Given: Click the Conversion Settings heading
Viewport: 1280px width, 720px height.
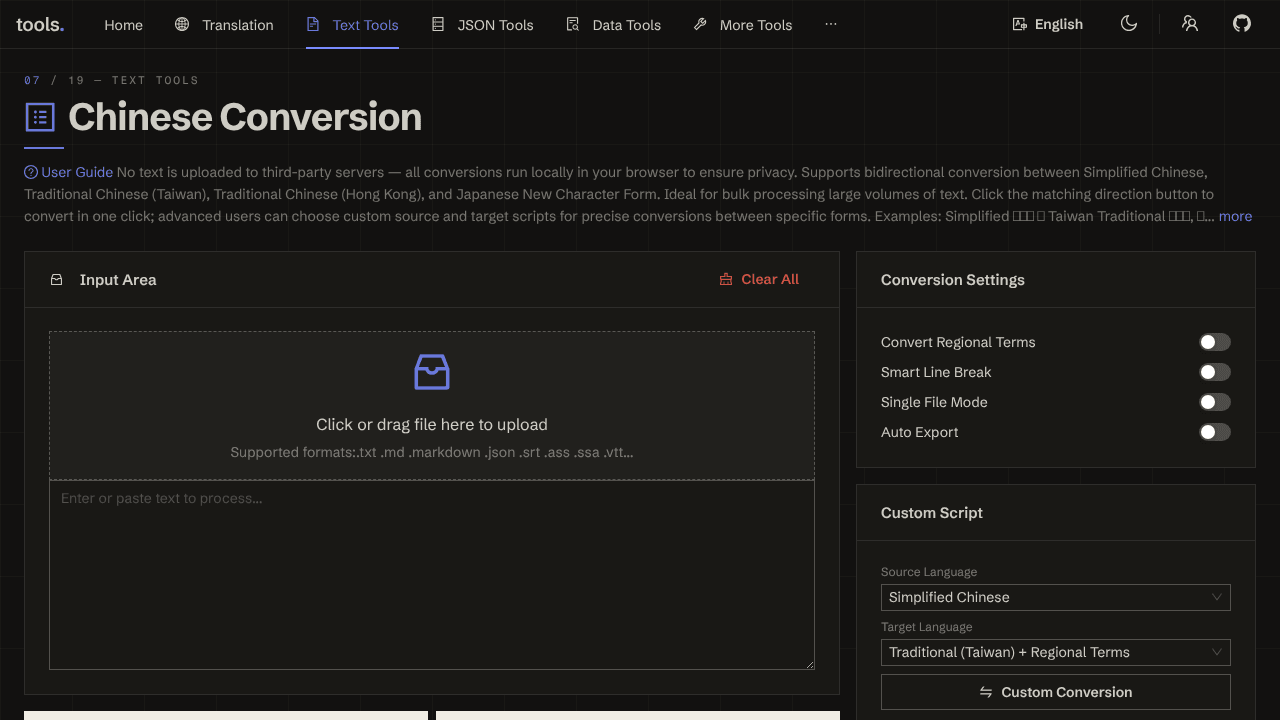Looking at the screenshot, I should pos(953,280).
